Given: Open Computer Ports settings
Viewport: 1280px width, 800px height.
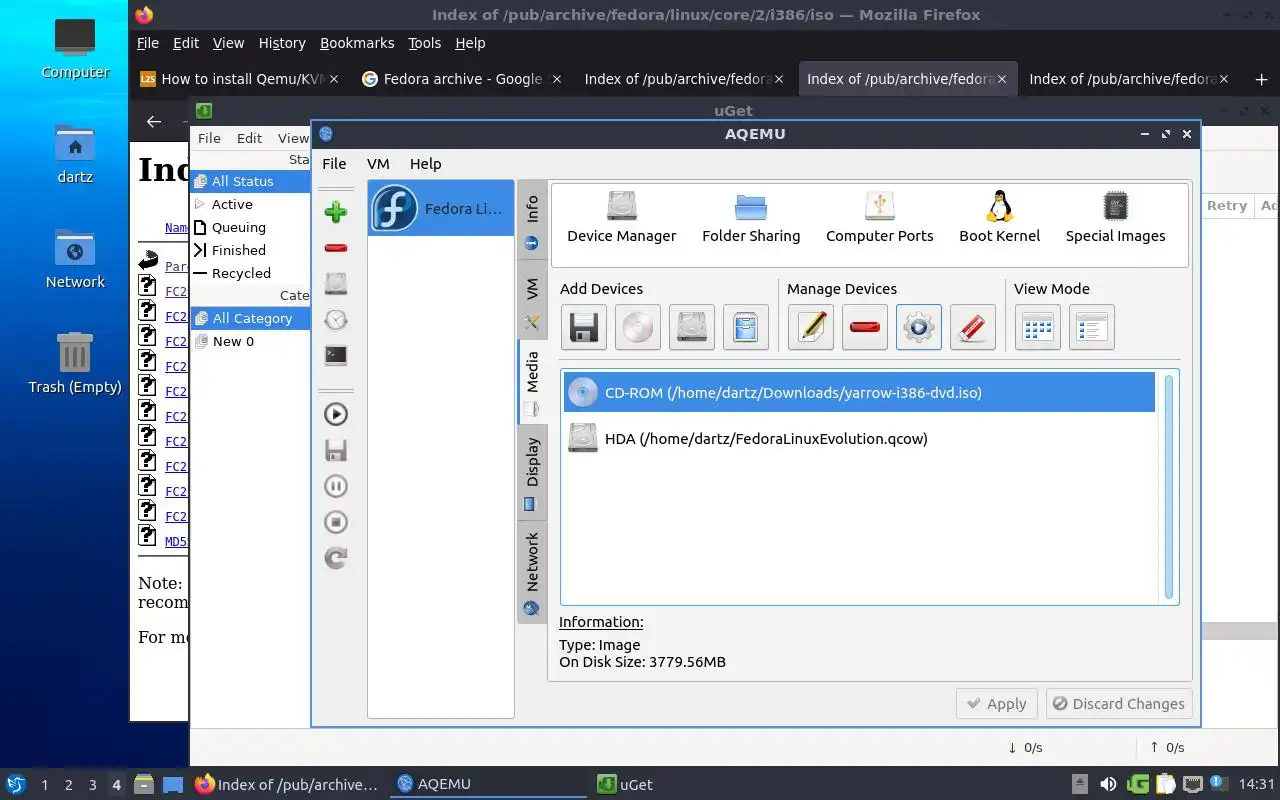Looking at the screenshot, I should tap(879, 218).
